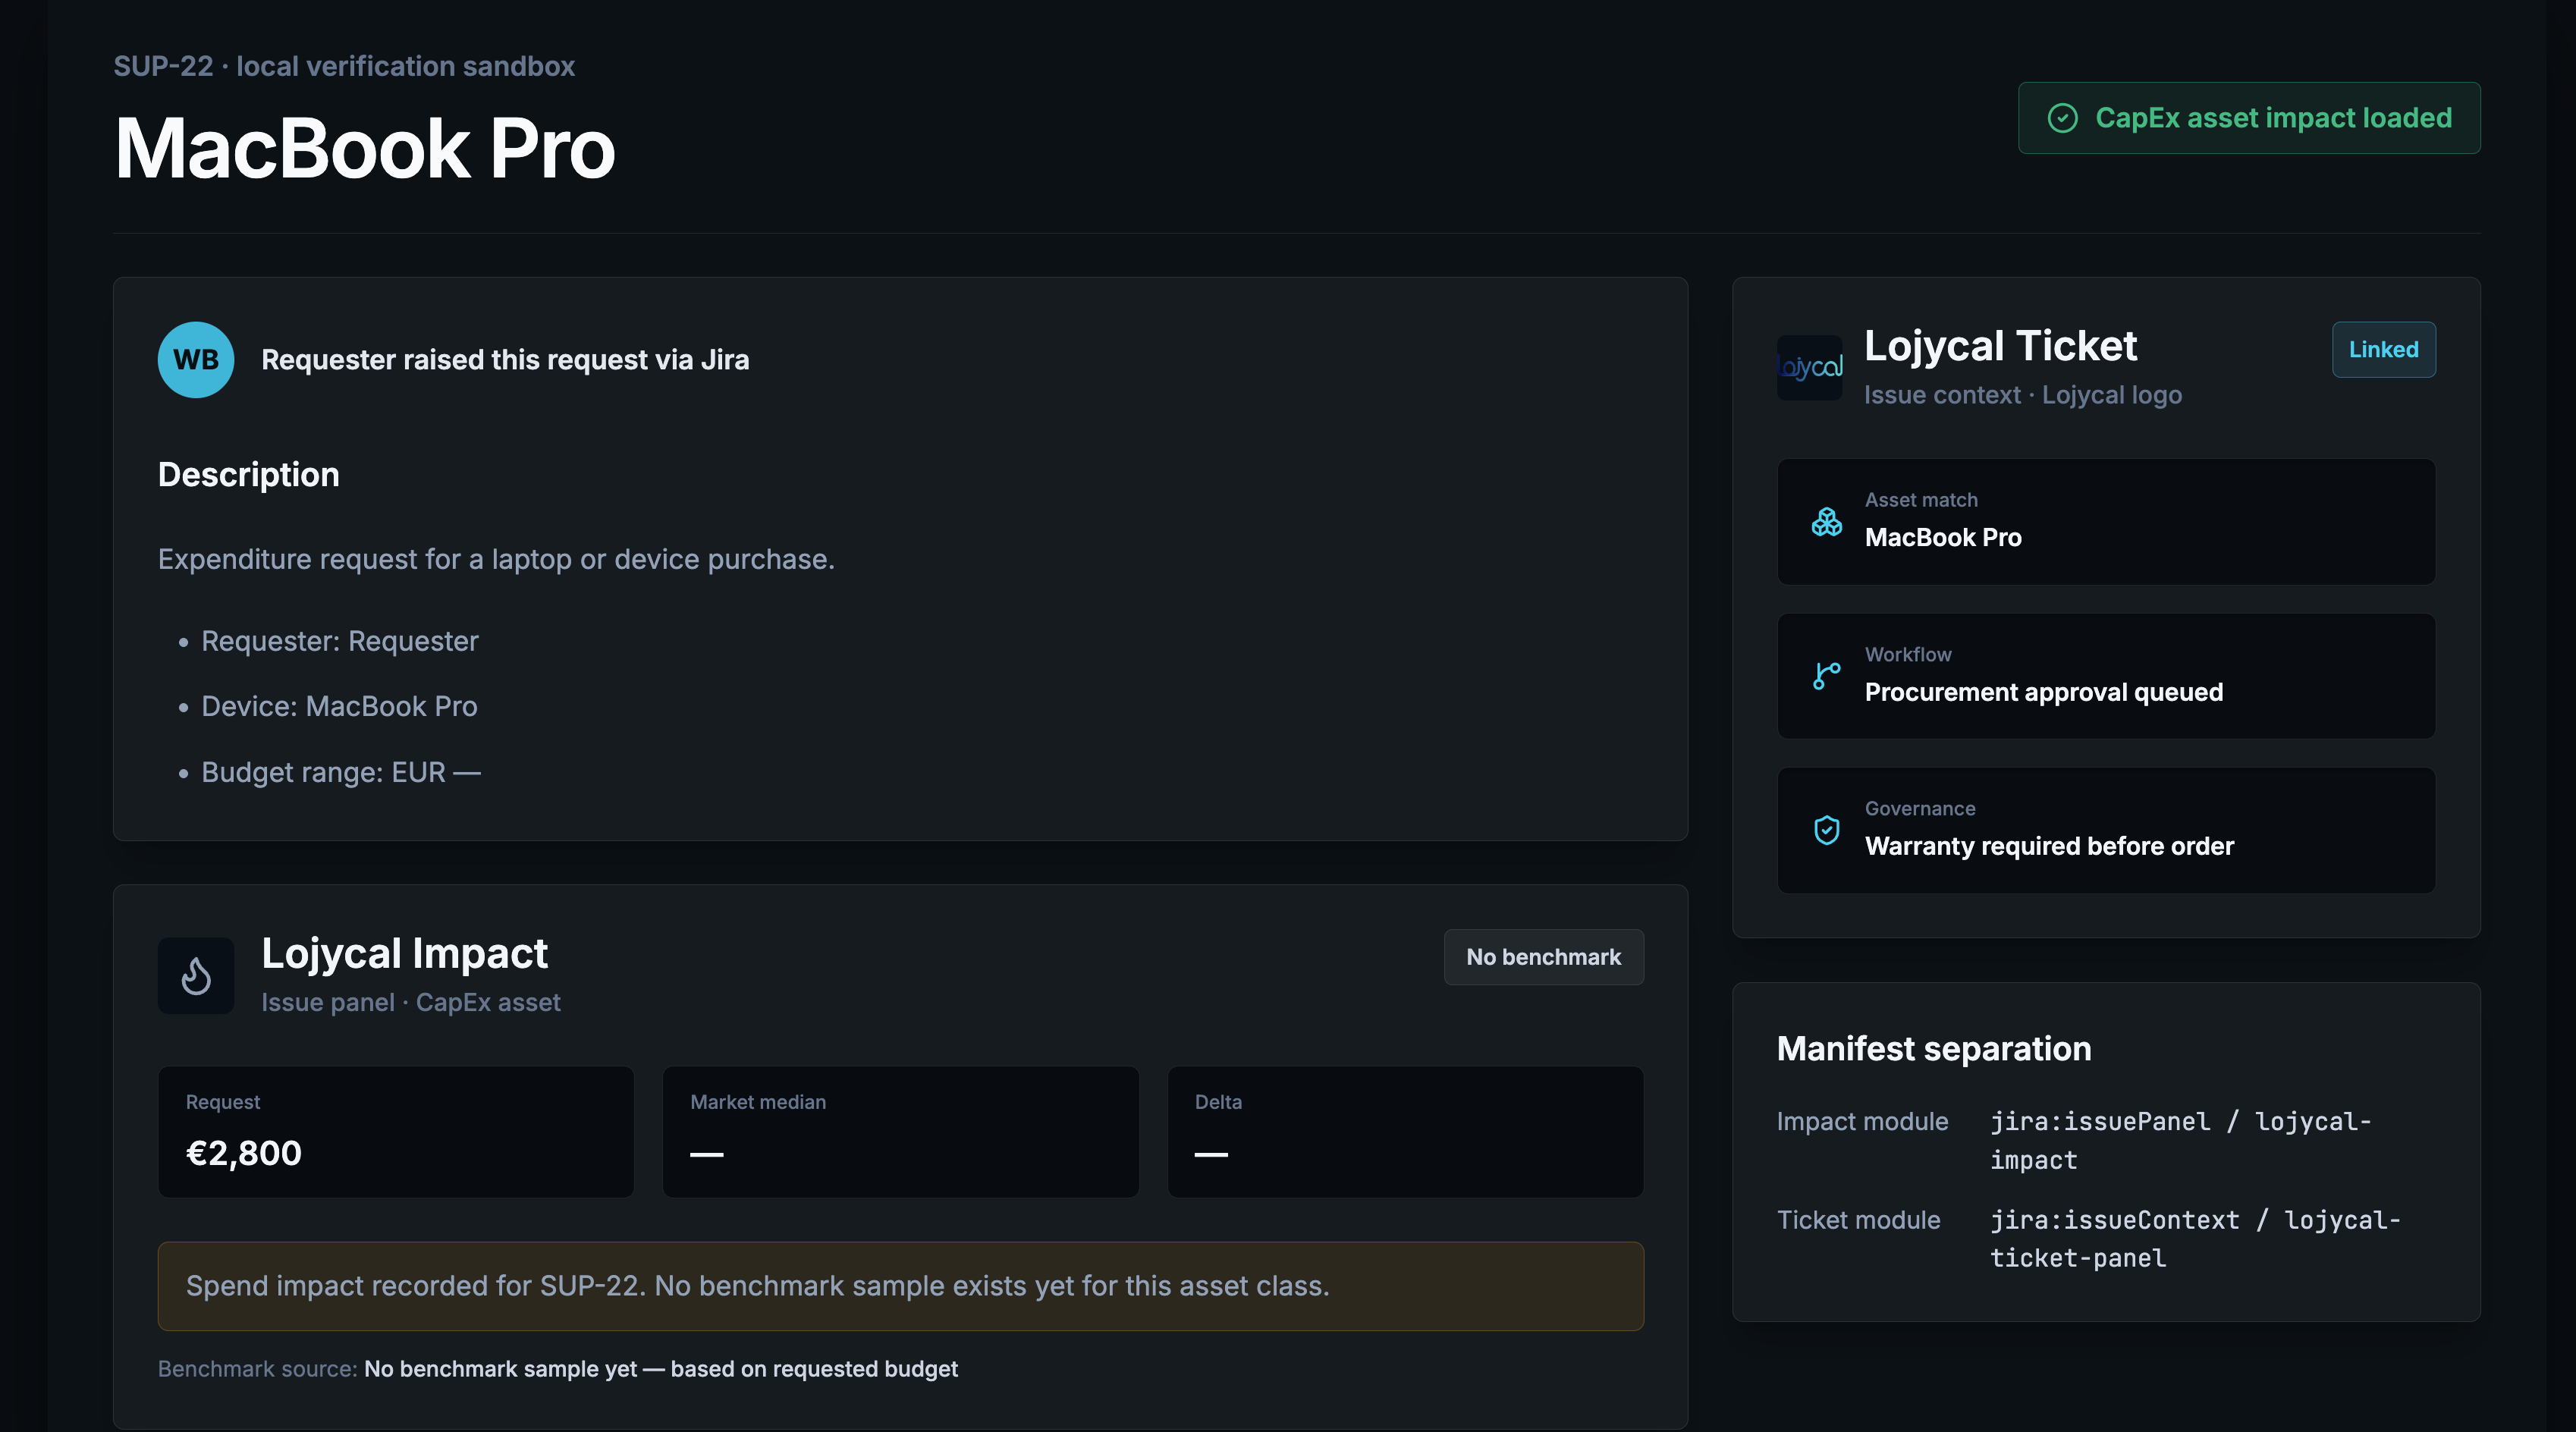Click Issue panel · CapEx asset subtitle
The image size is (2576, 1432).
pos(411,1002)
